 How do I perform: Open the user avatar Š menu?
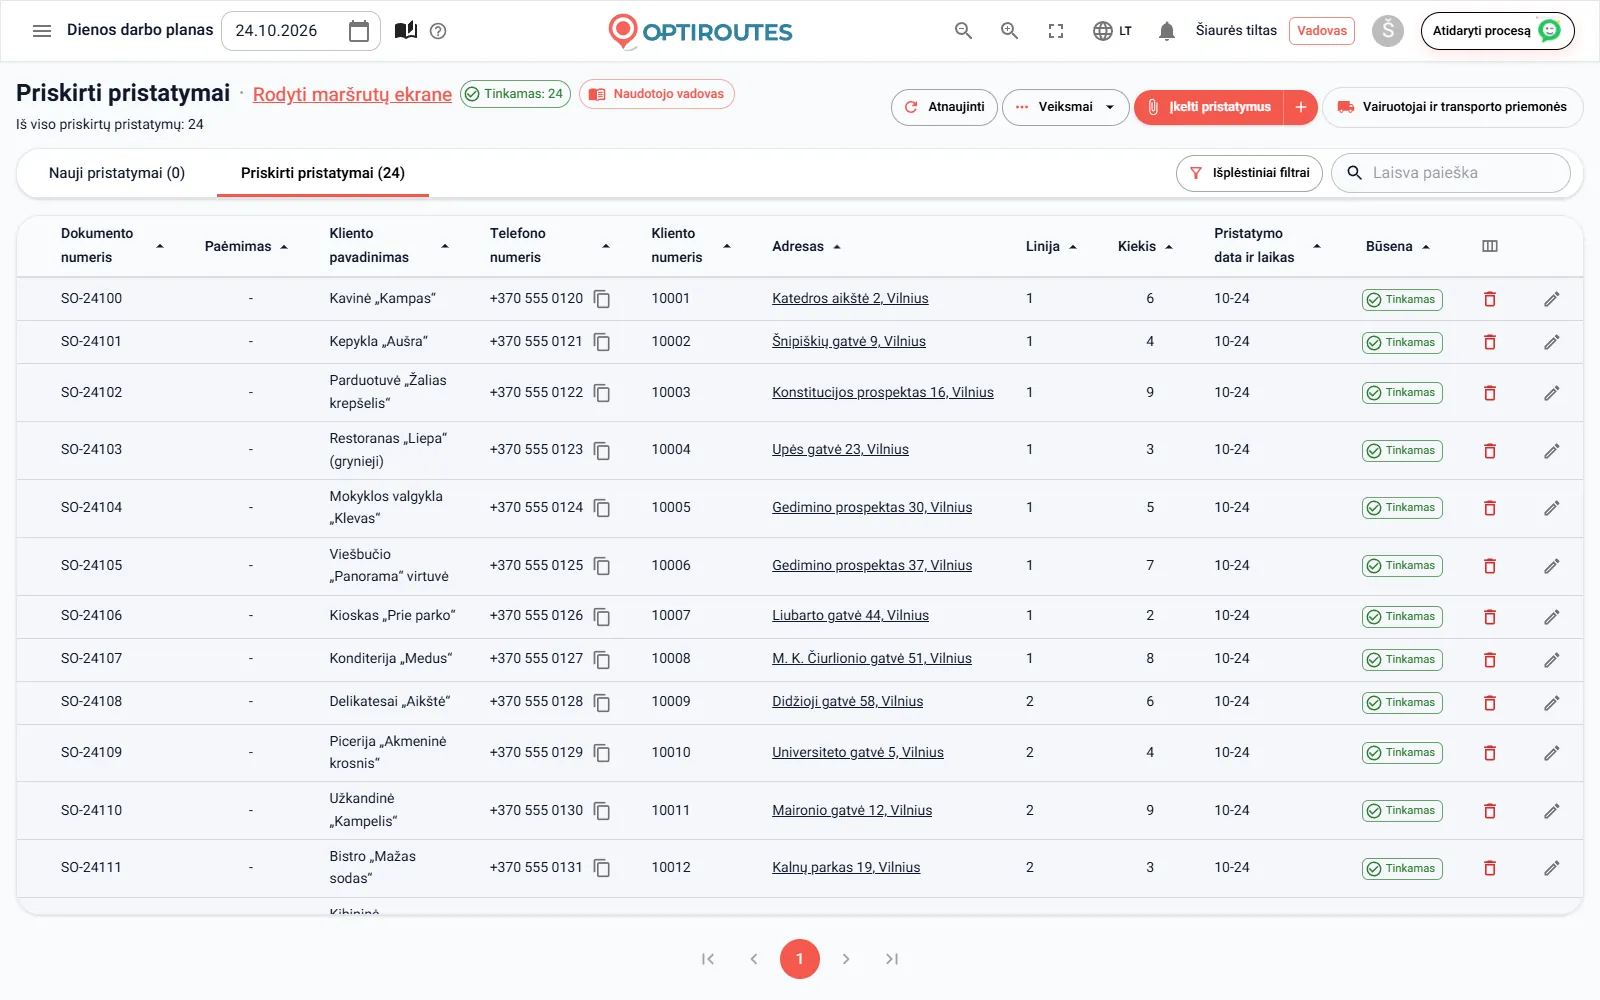1387,31
